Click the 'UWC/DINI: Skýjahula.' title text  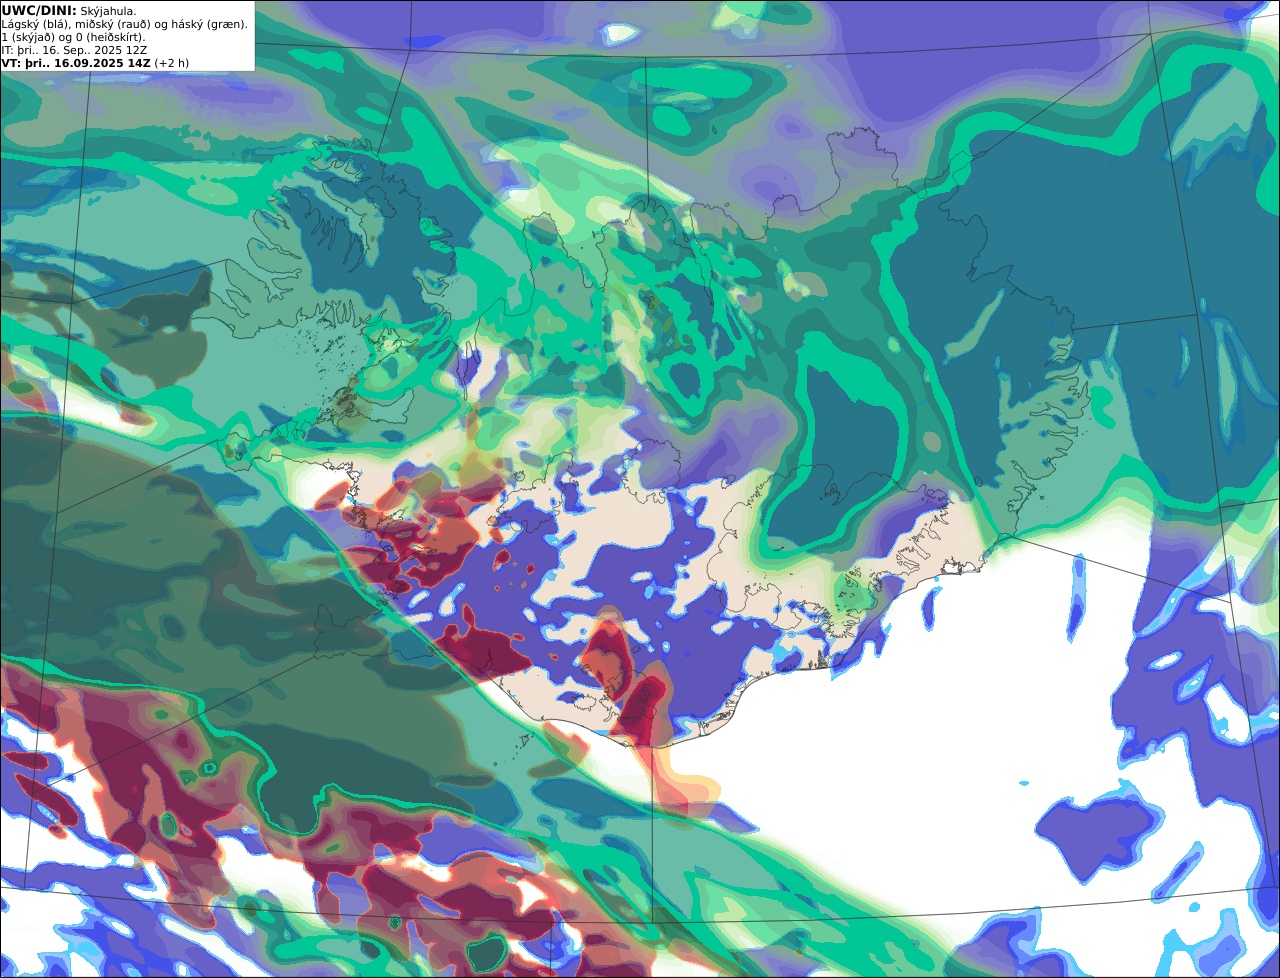(69, 11)
